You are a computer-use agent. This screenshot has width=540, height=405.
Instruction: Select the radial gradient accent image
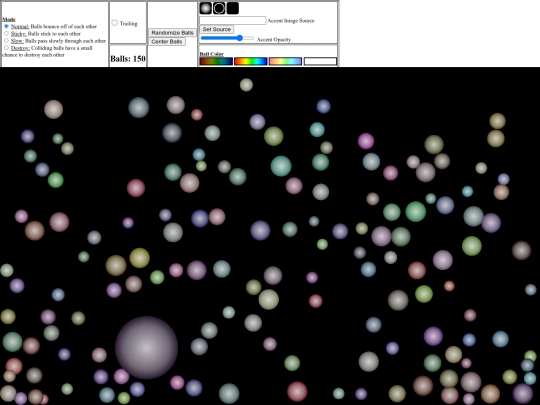206,8
